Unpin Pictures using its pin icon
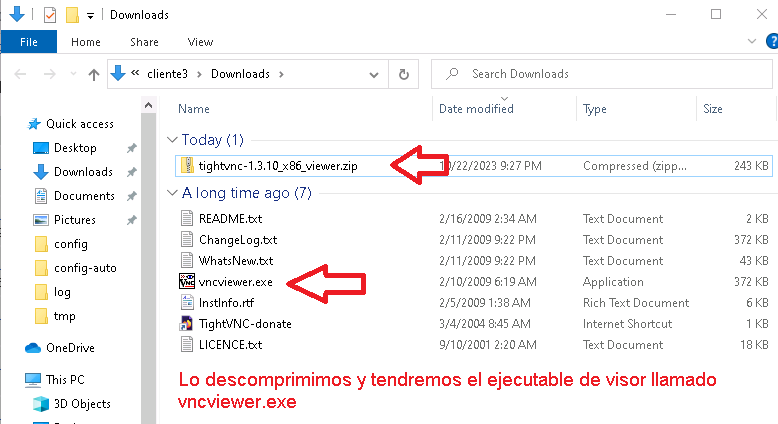The width and height of the screenshot is (778, 424). [131, 220]
